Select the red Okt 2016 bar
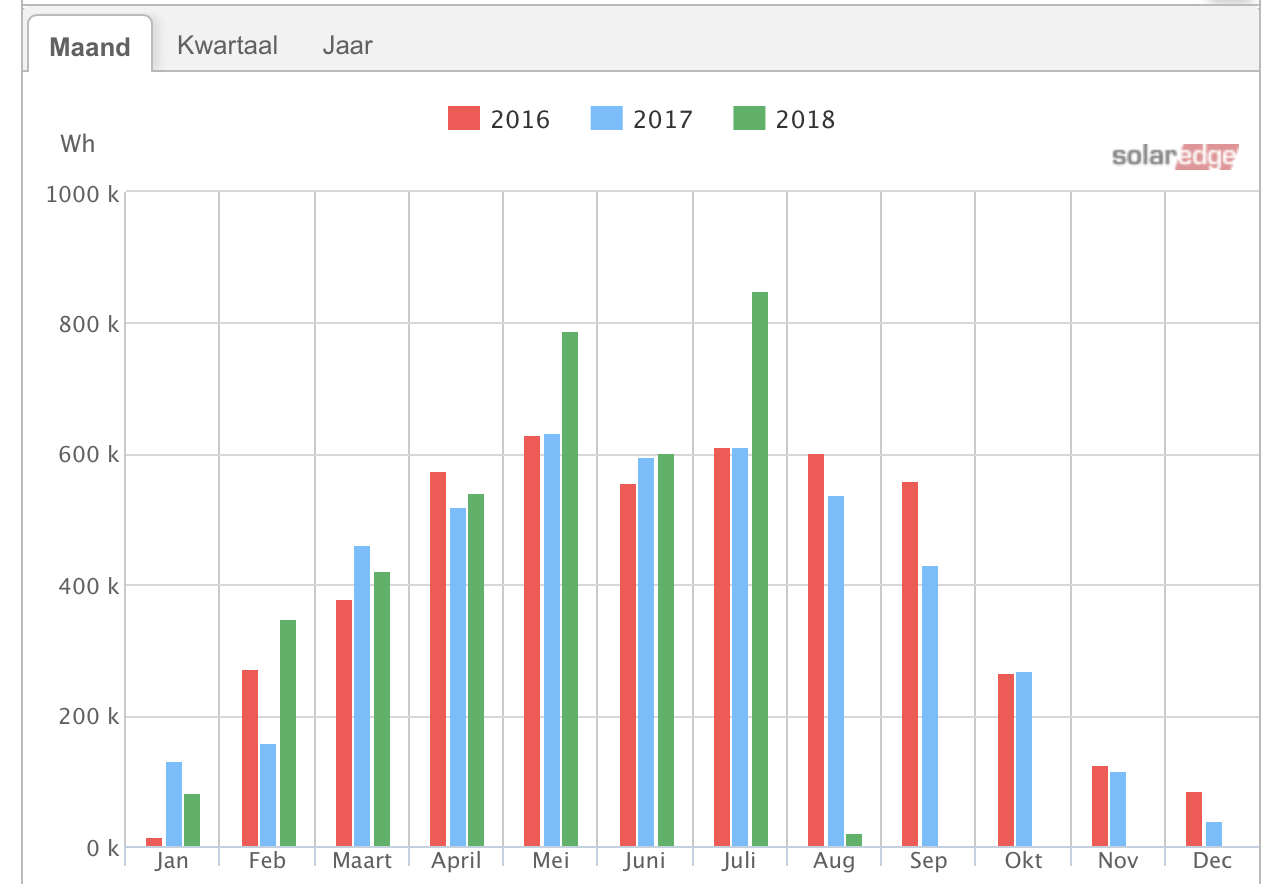Viewport: 1280px width, 884px height. [x=1006, y=760]
